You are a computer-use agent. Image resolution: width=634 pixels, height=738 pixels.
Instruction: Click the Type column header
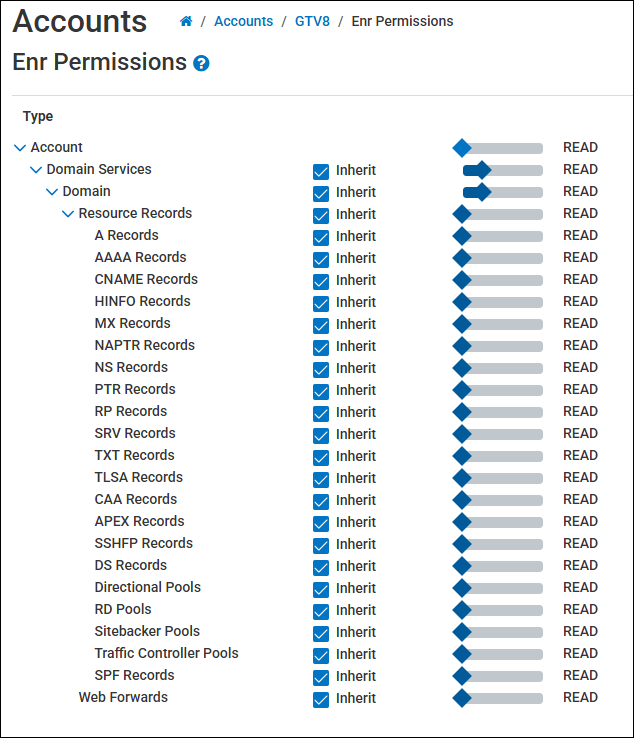click(38, 116)
